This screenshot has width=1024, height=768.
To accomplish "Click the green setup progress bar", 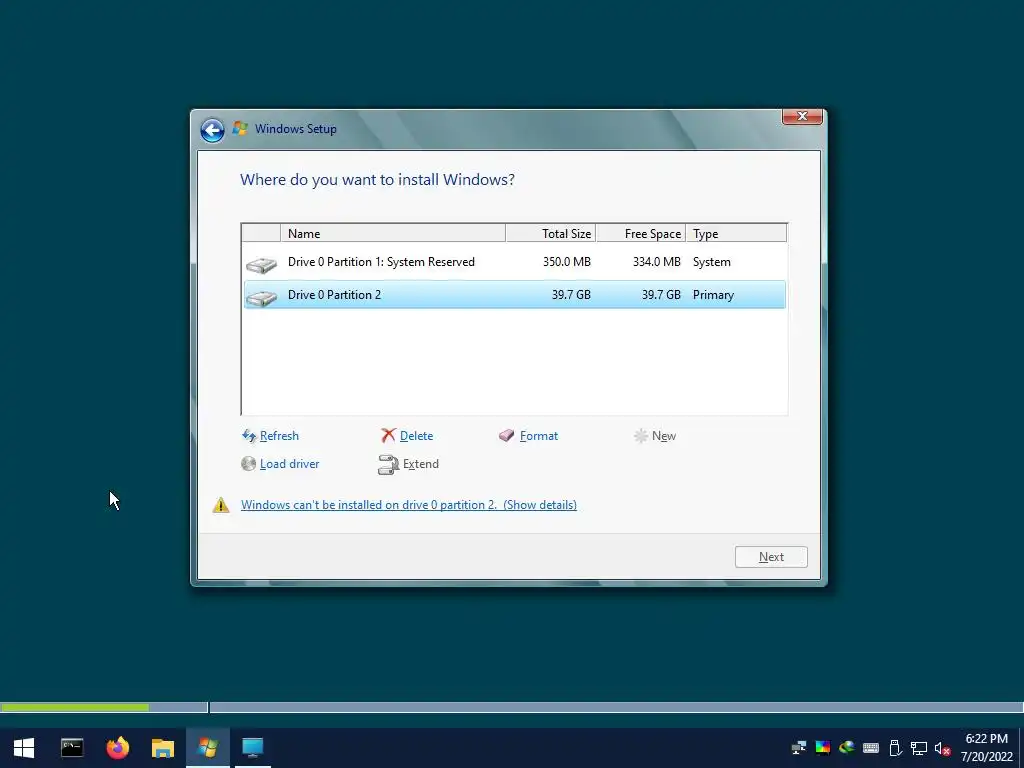I will [x=75, y=707].
